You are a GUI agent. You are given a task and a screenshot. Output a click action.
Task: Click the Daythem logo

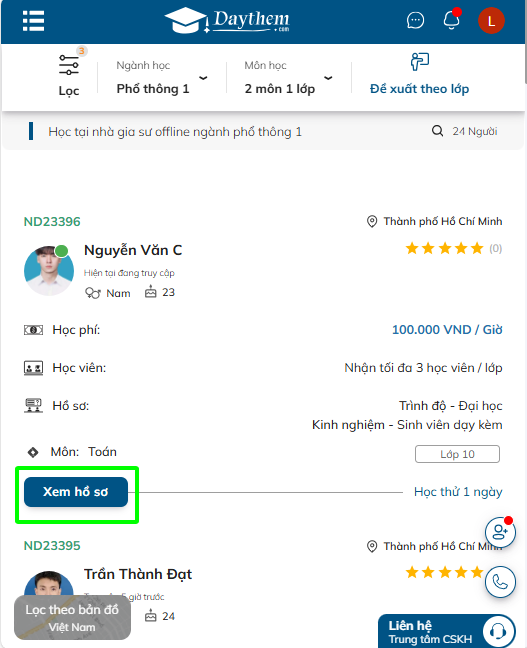(227, 20)
